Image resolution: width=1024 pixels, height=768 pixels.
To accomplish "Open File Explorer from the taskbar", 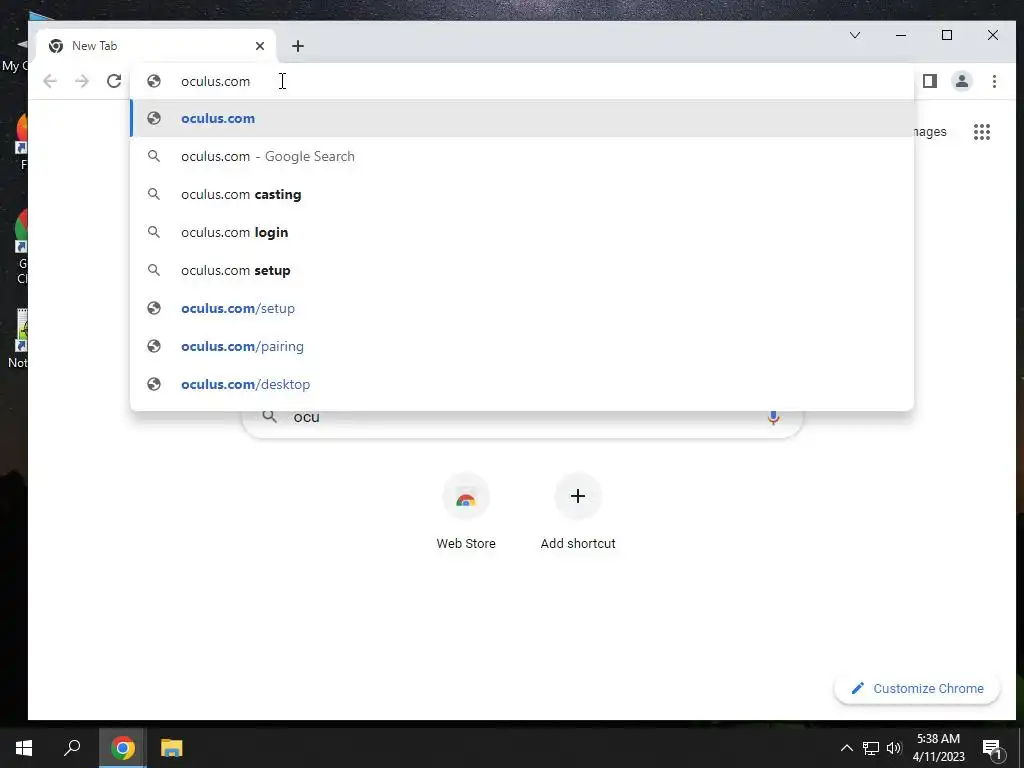I will pos(172,748).
